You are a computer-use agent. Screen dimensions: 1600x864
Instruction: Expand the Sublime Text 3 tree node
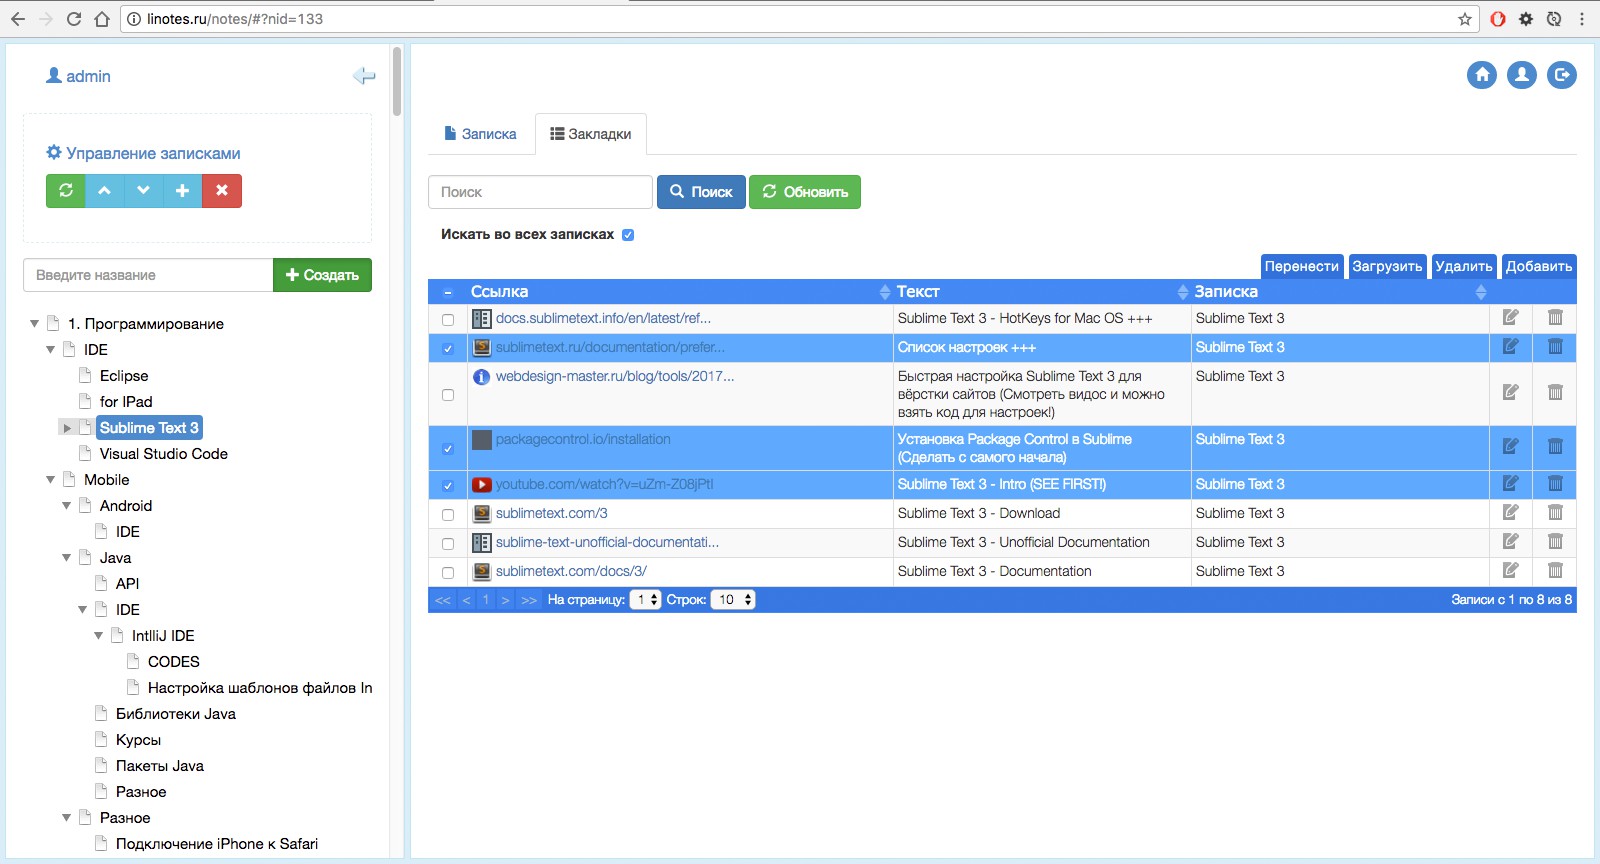coord(67,428)
